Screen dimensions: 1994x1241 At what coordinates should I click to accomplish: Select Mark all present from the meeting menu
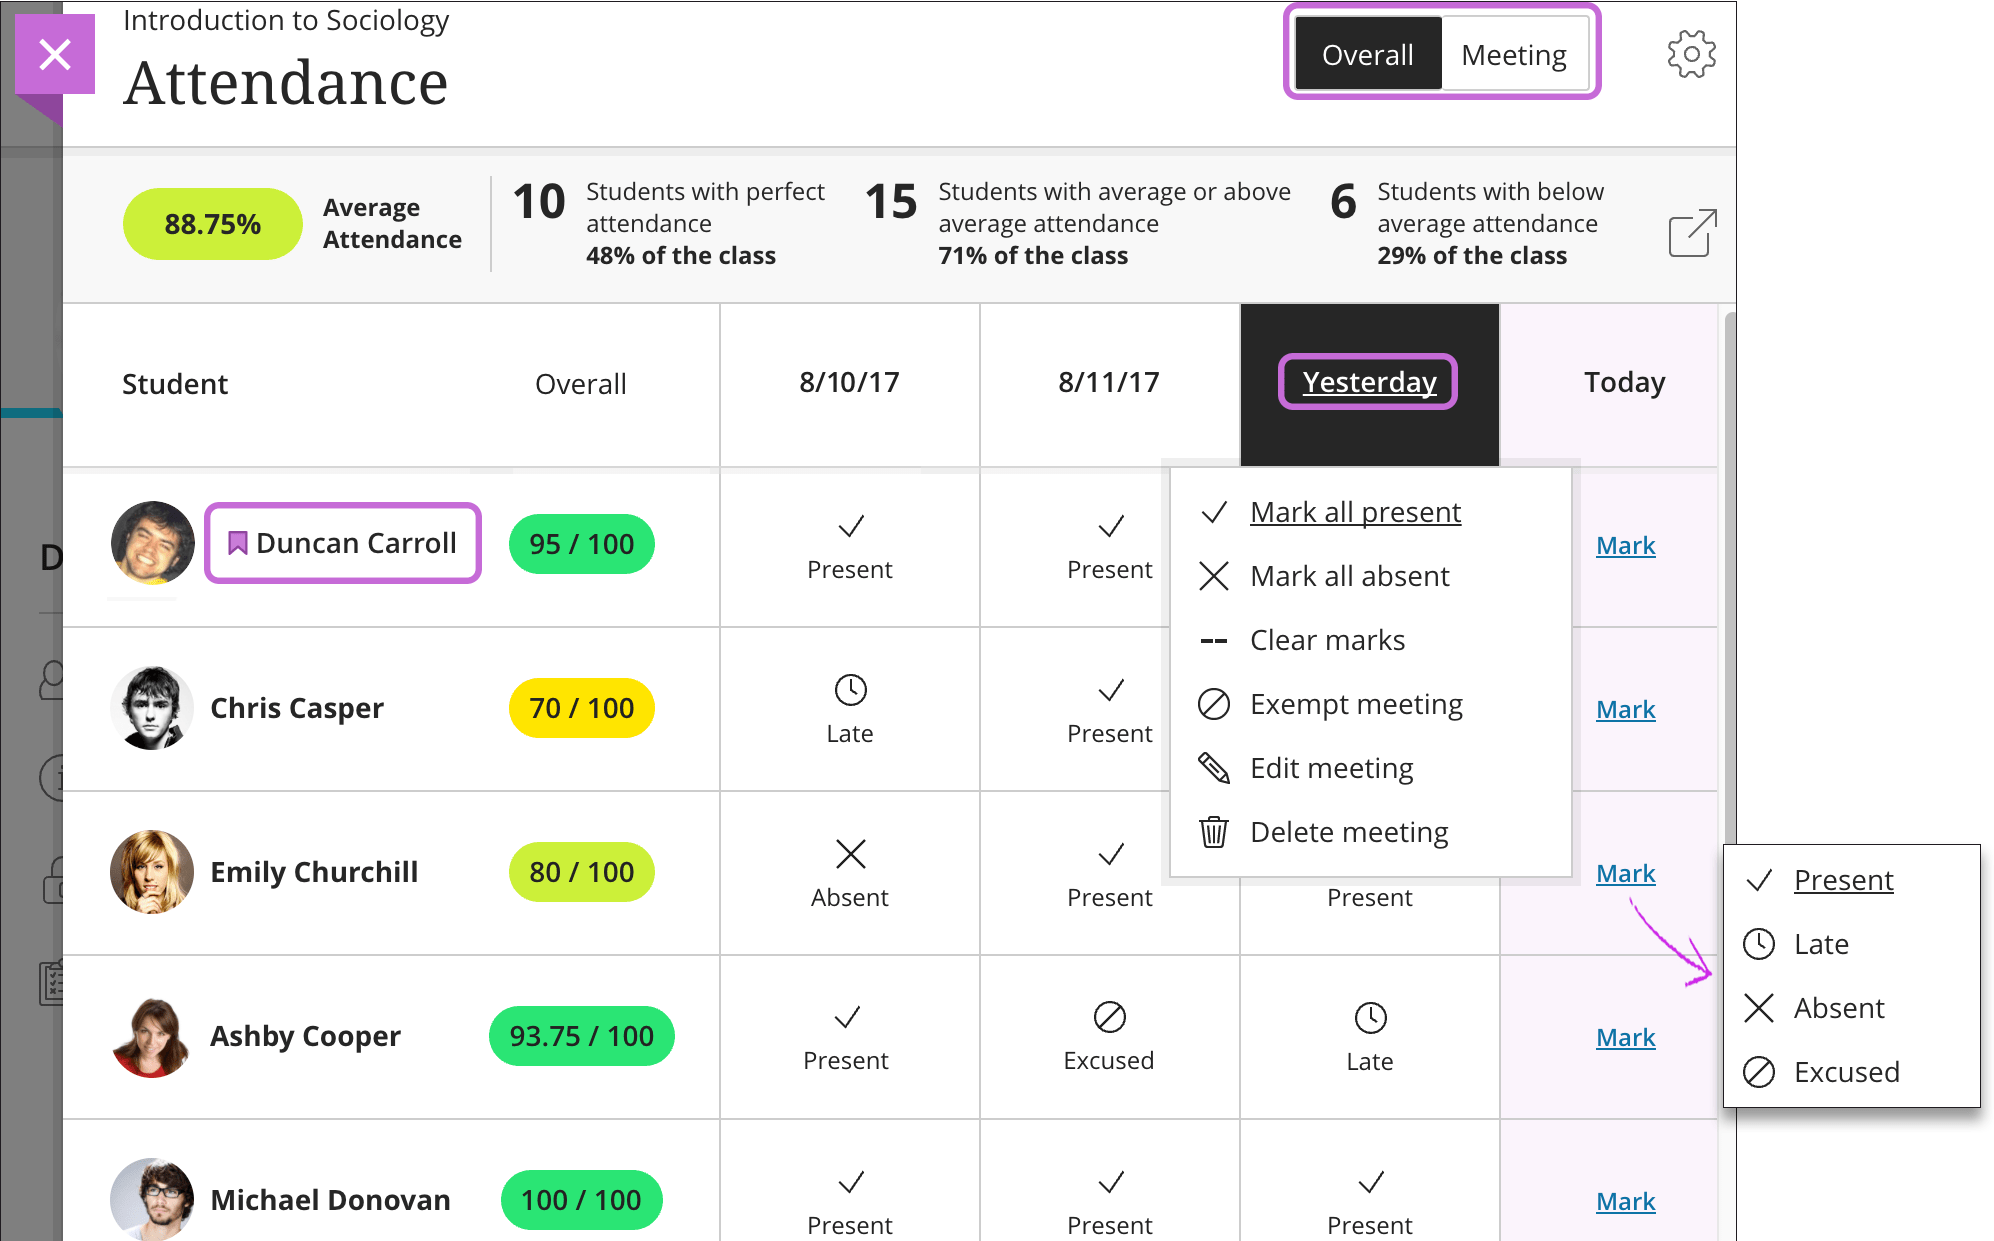tap(1354, 512)
